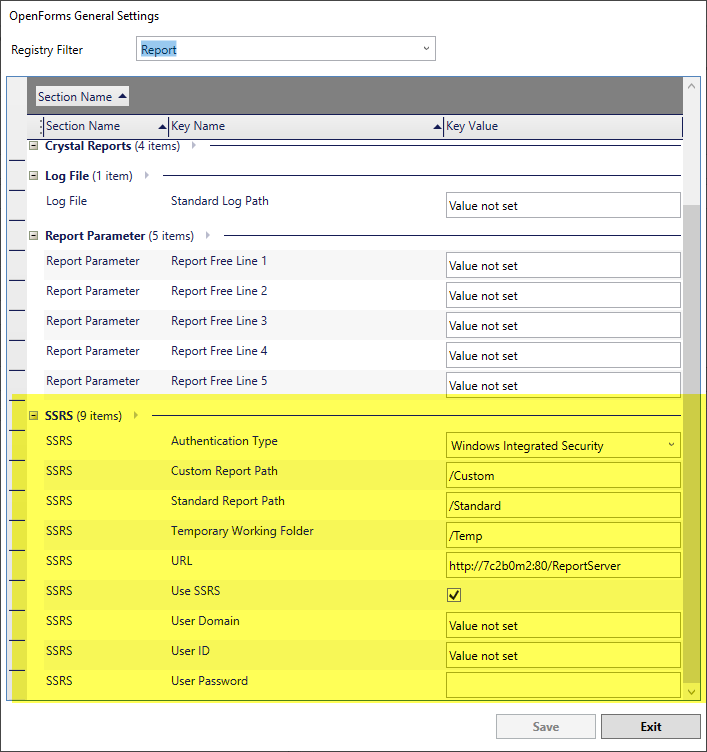
Task: Collapse the Crystal Reports group
Action: coord(33,146)
